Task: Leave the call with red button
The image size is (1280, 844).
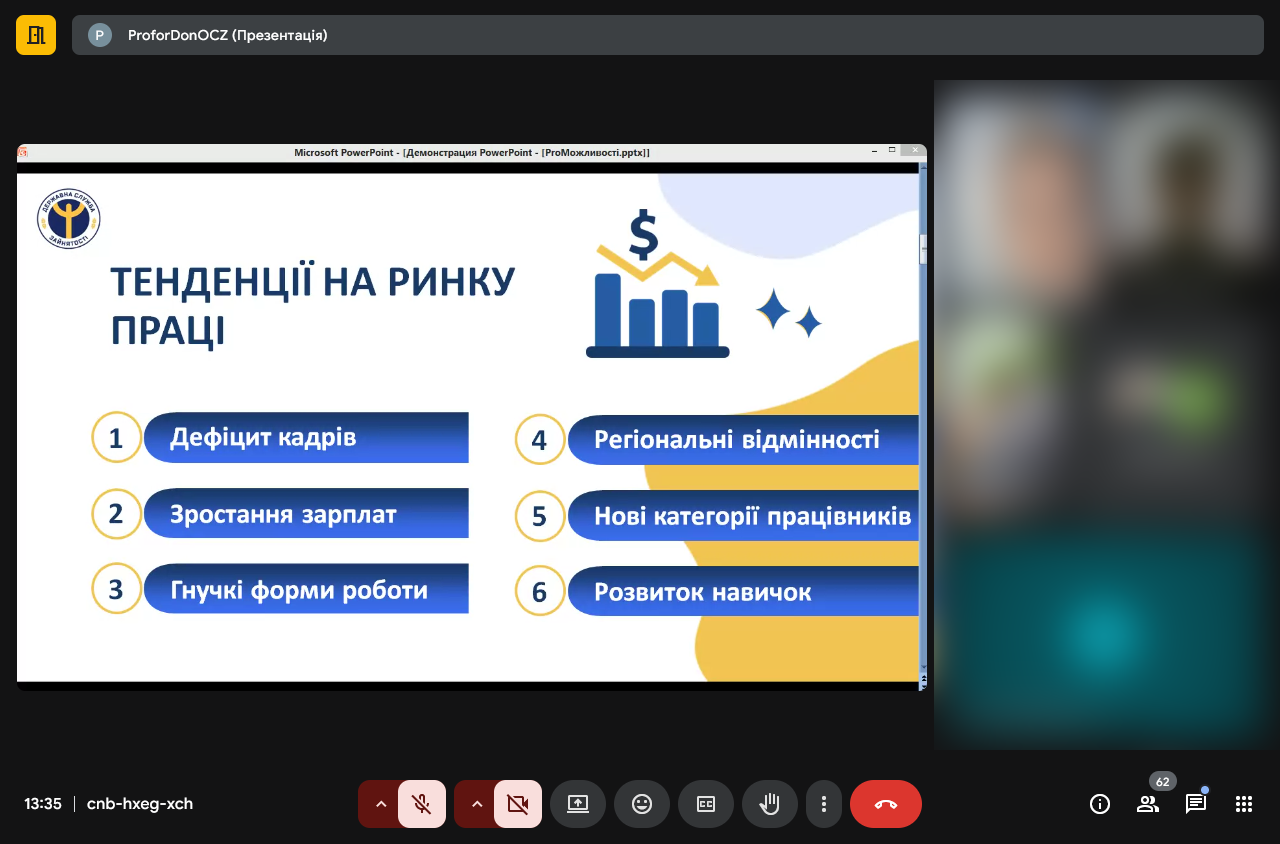Action: [886, 804]
